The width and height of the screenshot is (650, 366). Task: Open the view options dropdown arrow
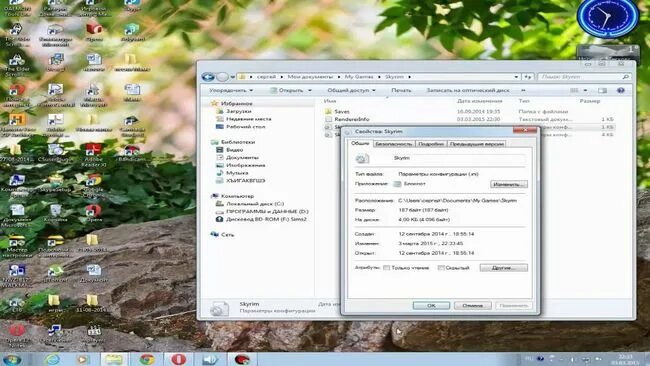(x=585, y=90)
